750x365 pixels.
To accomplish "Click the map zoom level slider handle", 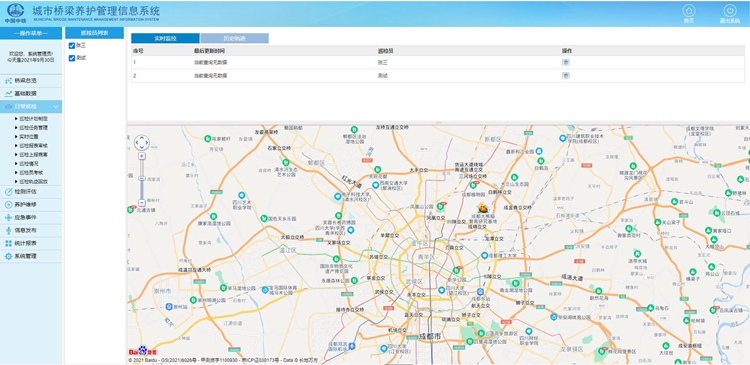I will [x=142, y=178].
